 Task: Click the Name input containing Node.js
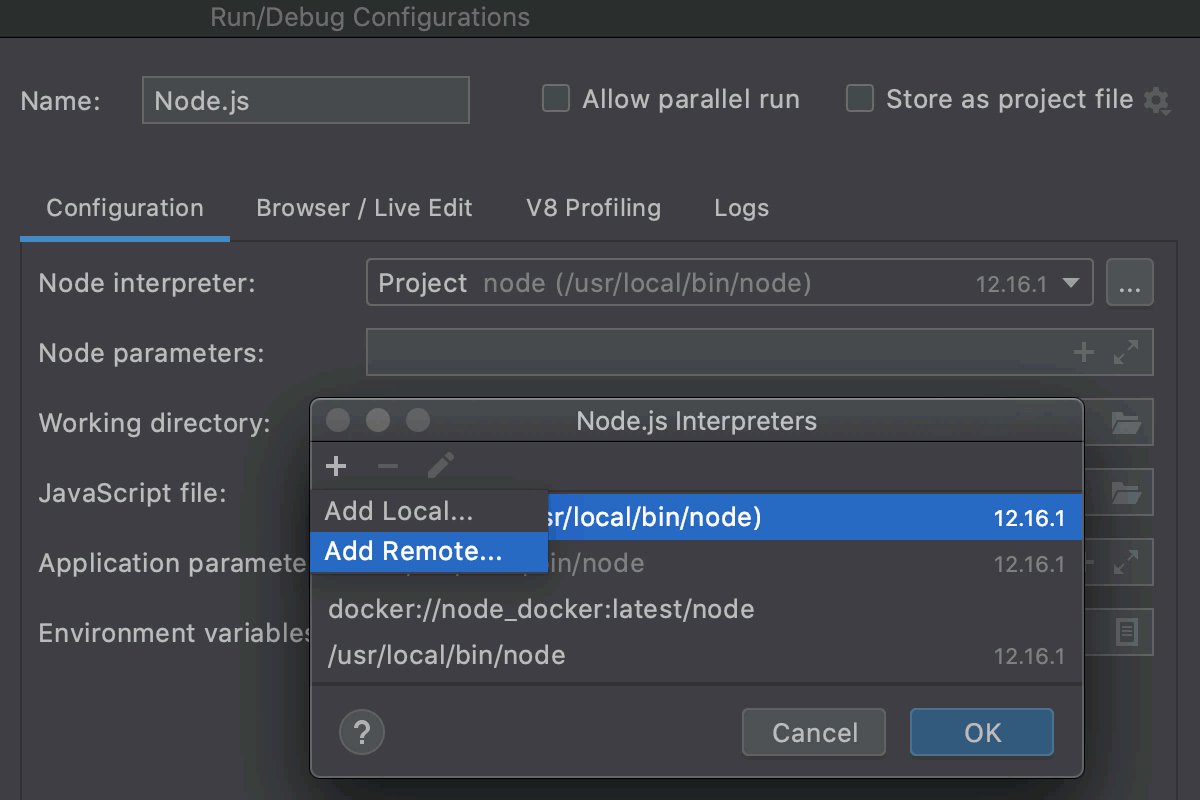[x=305, y=99]
